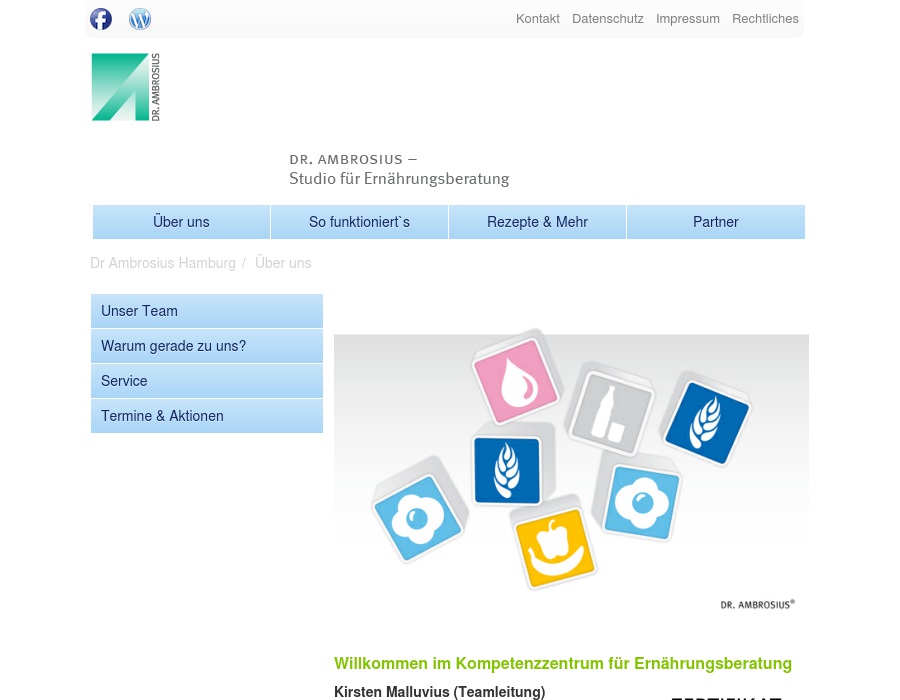Open the Impressum page
The height and width of the screenshot is (700, 900).
pos(688,18)
